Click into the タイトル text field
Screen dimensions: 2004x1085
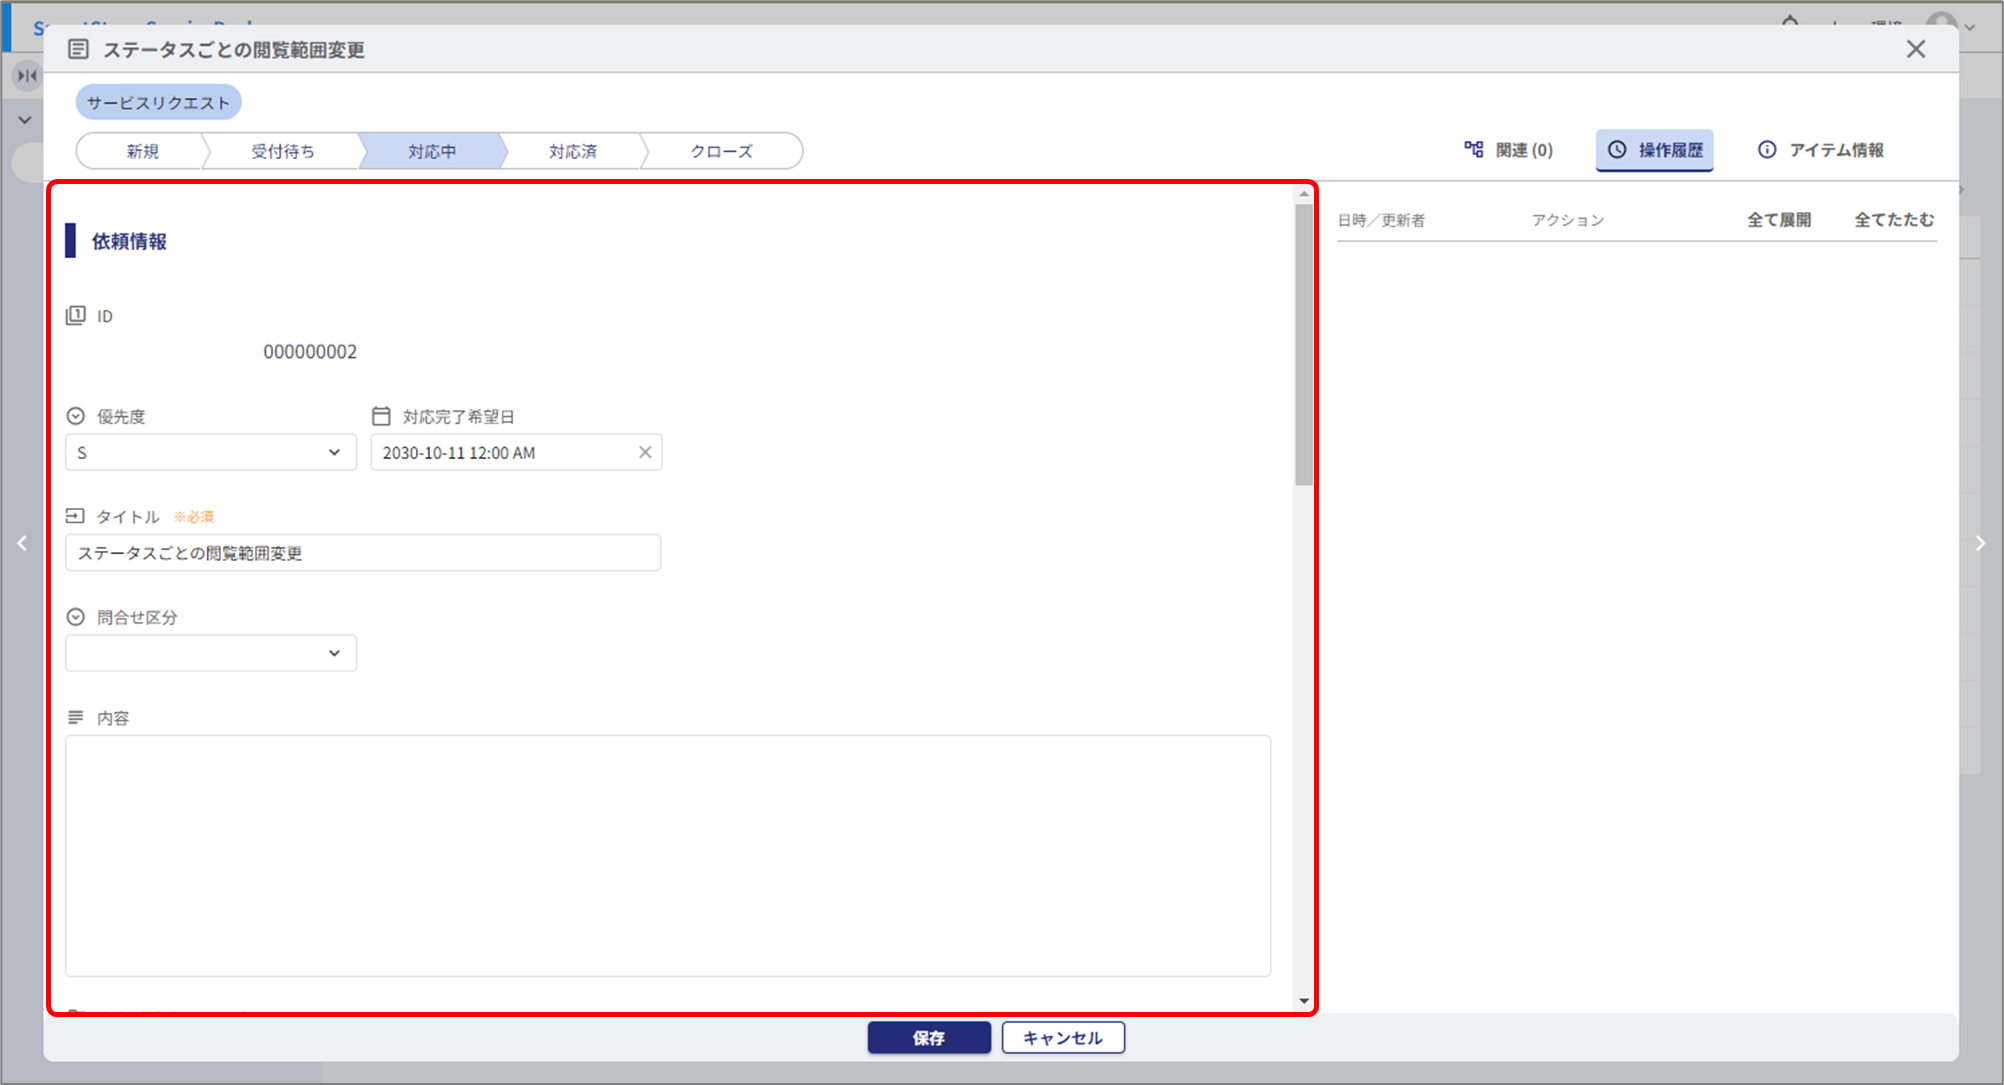pos(362,553)
